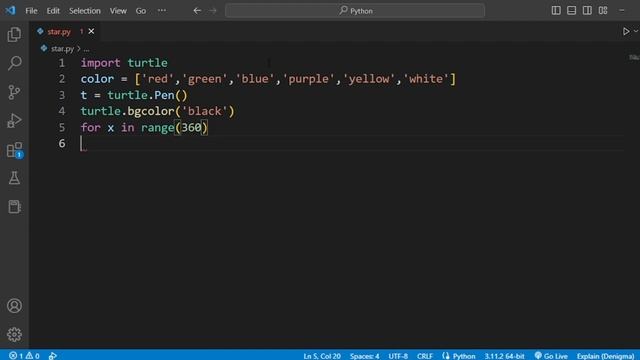640x360 pixels.
Task: Open the Extensions view
Action: (x=14, y=150)
